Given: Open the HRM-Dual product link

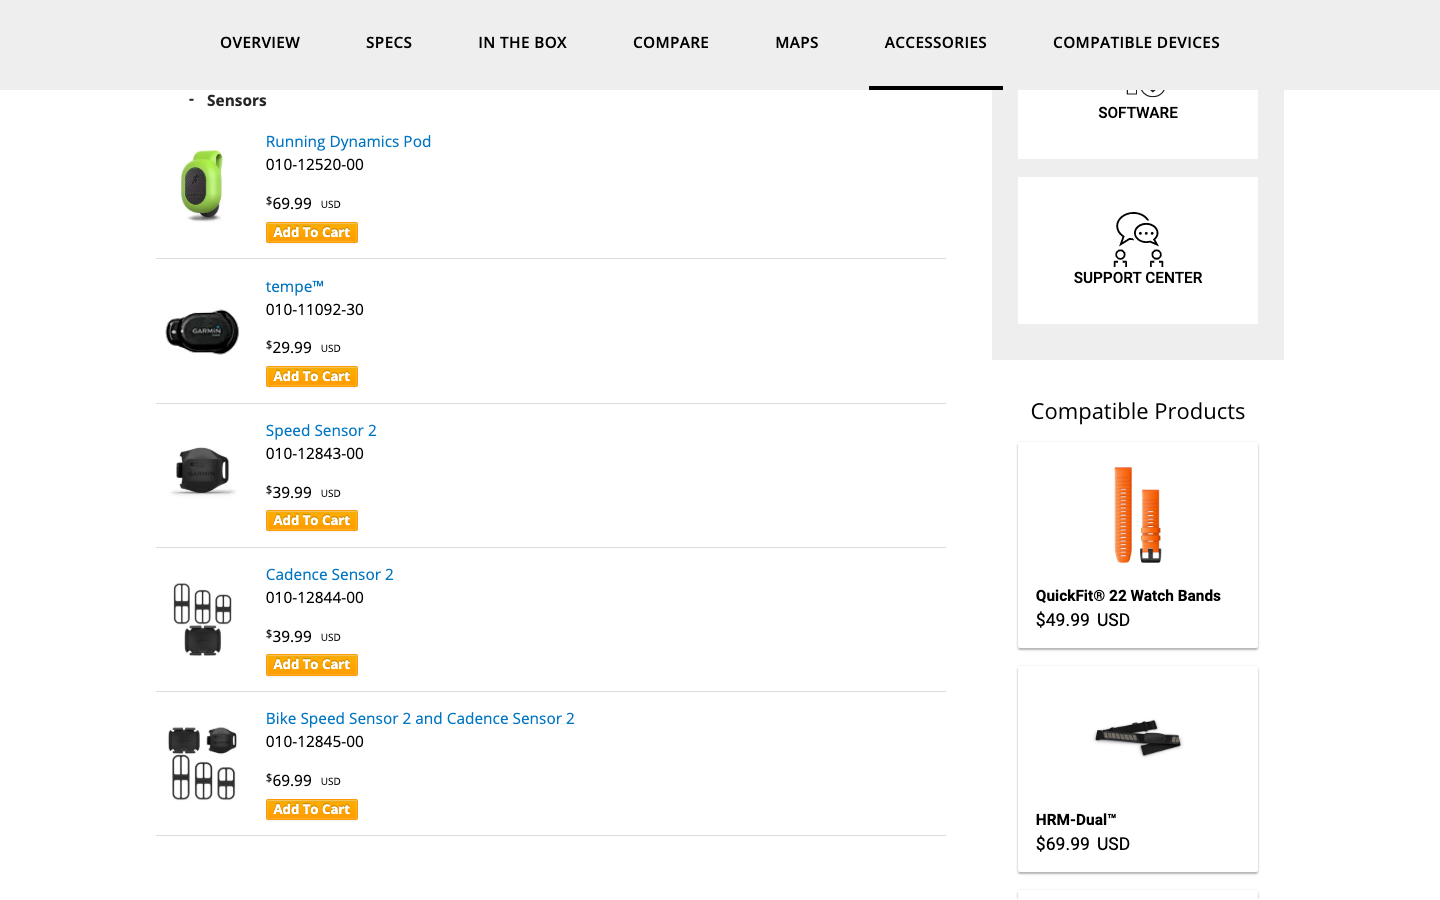Looking at the screenshot, I should [1076, 819].
